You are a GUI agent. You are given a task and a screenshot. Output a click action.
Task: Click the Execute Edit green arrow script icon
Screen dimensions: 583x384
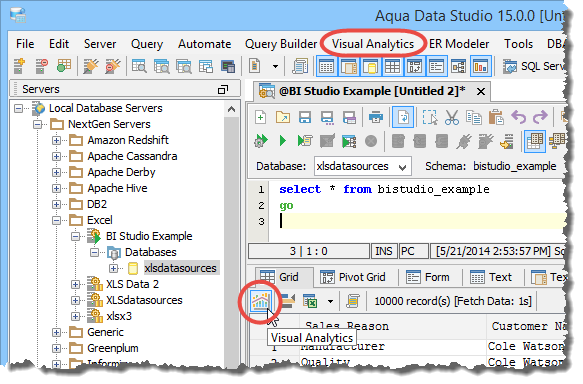click(305, 141)
